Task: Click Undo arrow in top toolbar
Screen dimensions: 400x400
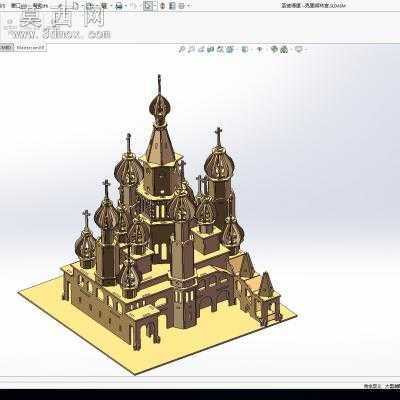Action: (x=132, y=6)
